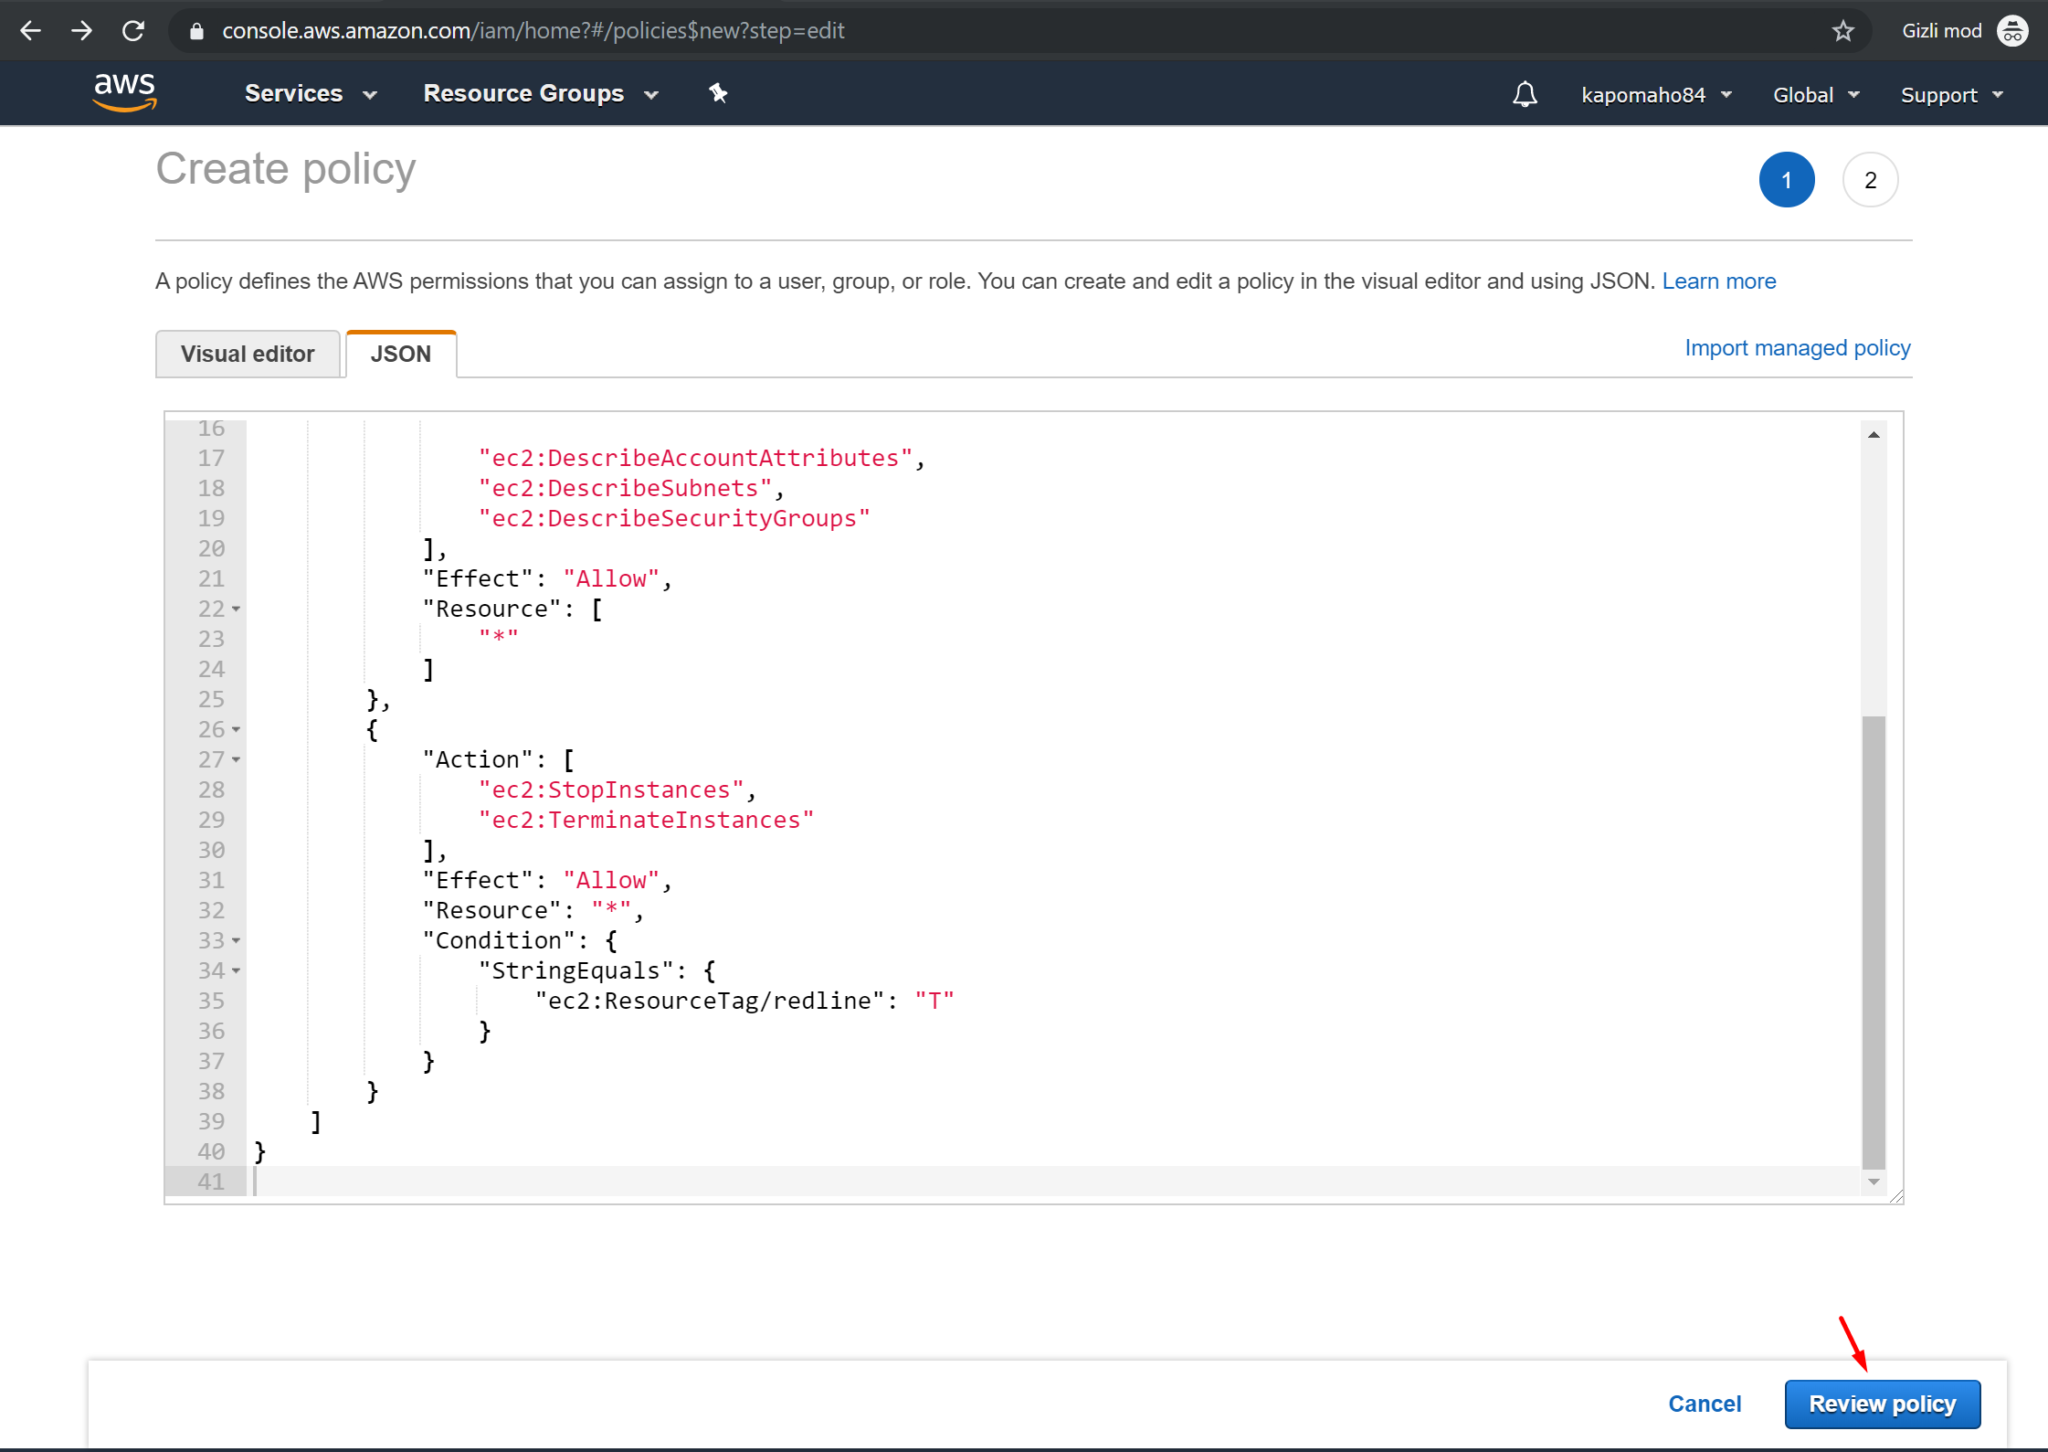Switch to the Visual editor tab

(248, 354)
